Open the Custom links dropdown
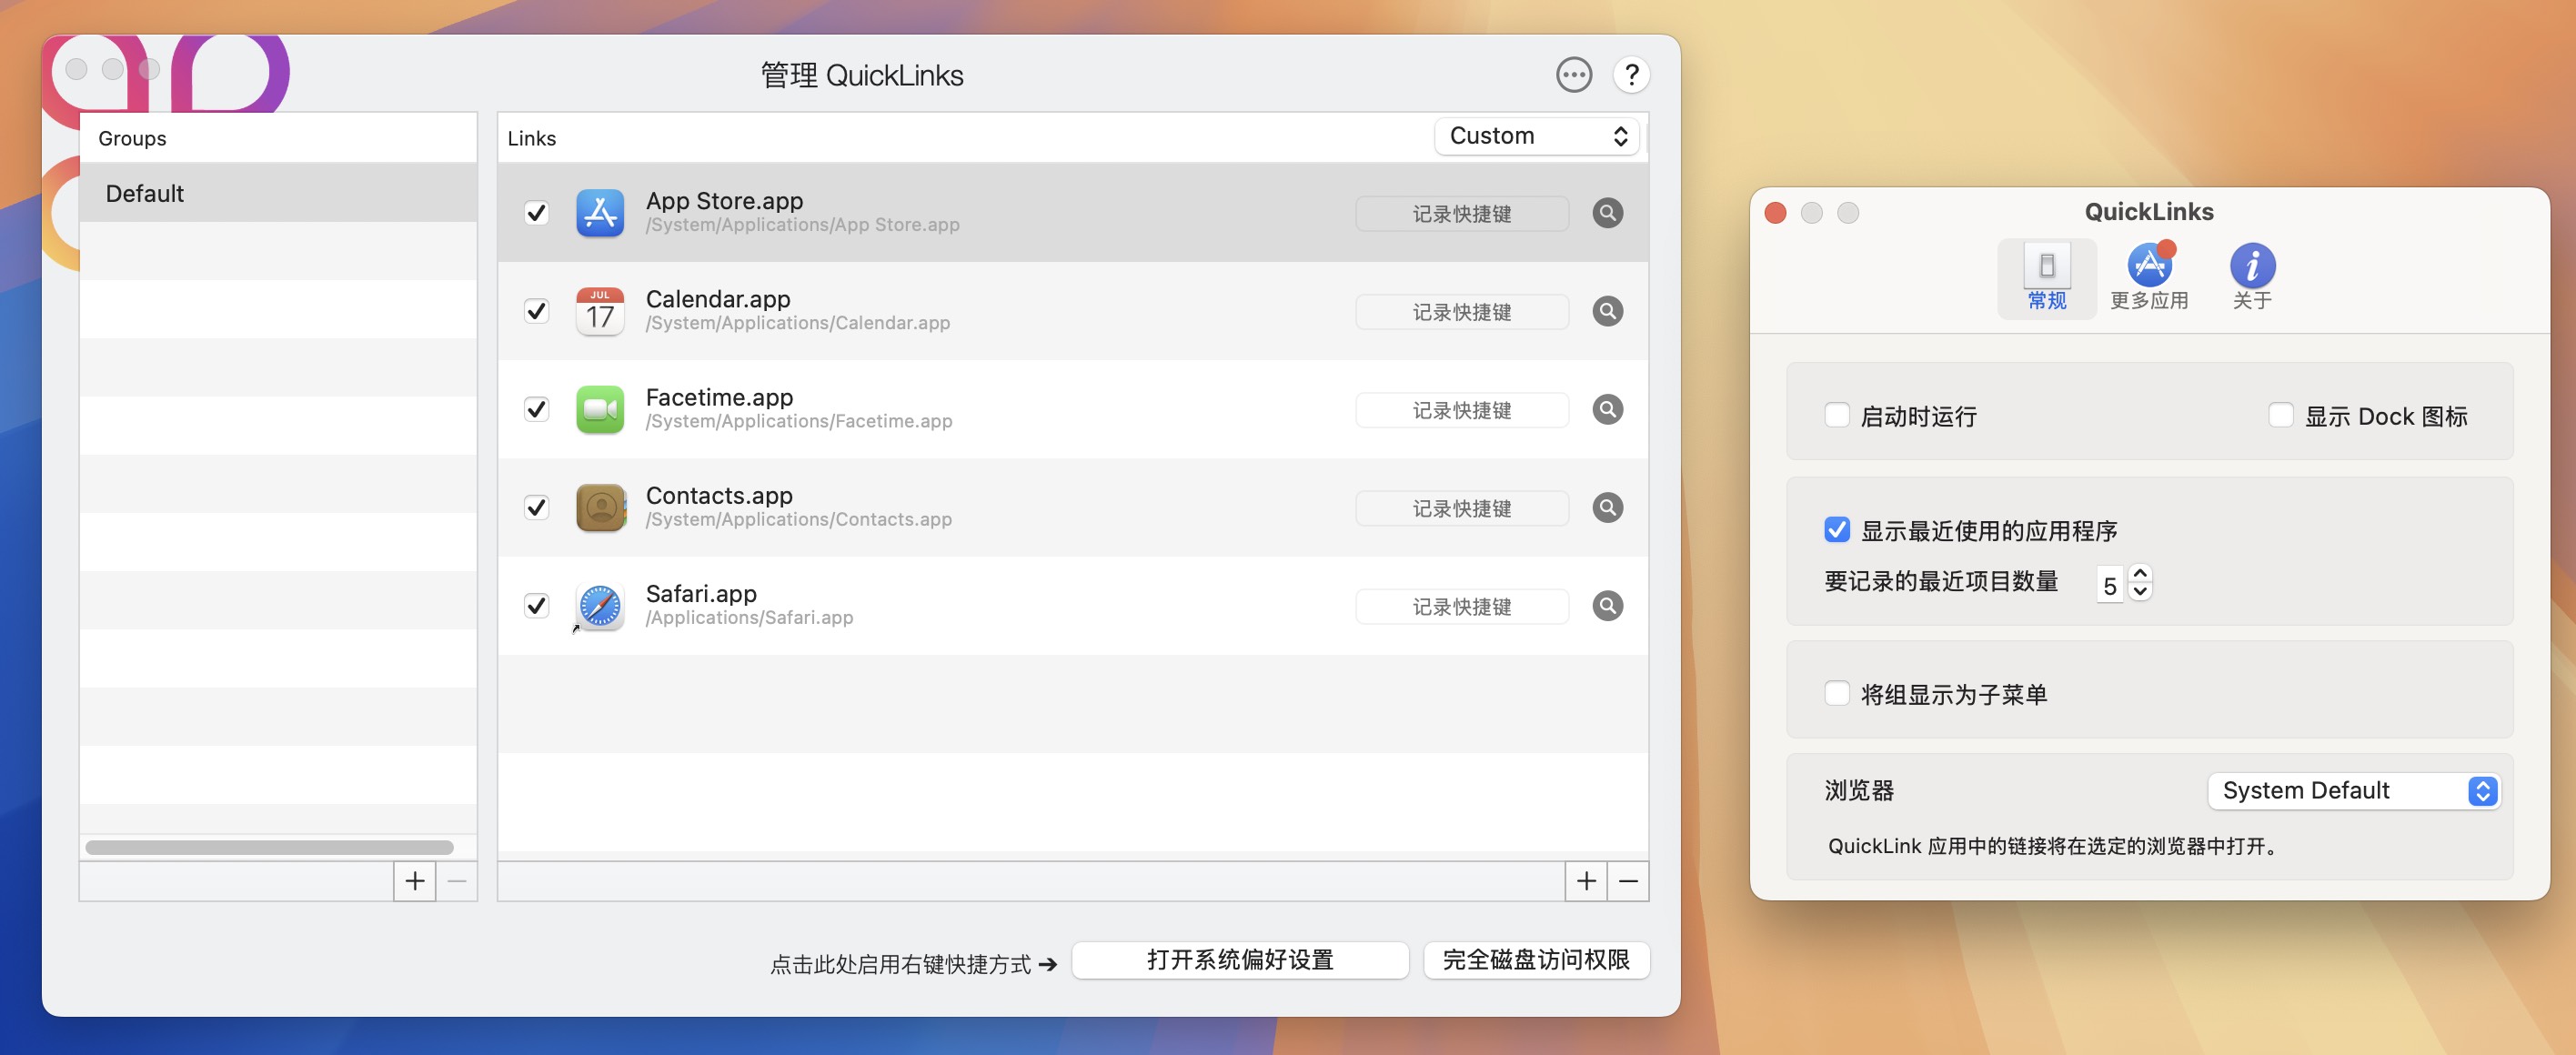This screenshot has height=1055, width=2576. [x=1537, y=136]
